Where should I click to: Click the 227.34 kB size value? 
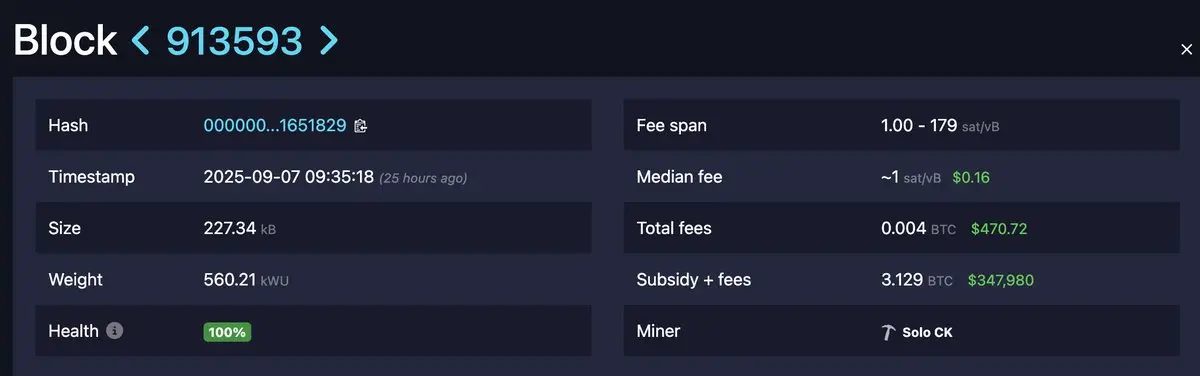(x=240, y=229)
